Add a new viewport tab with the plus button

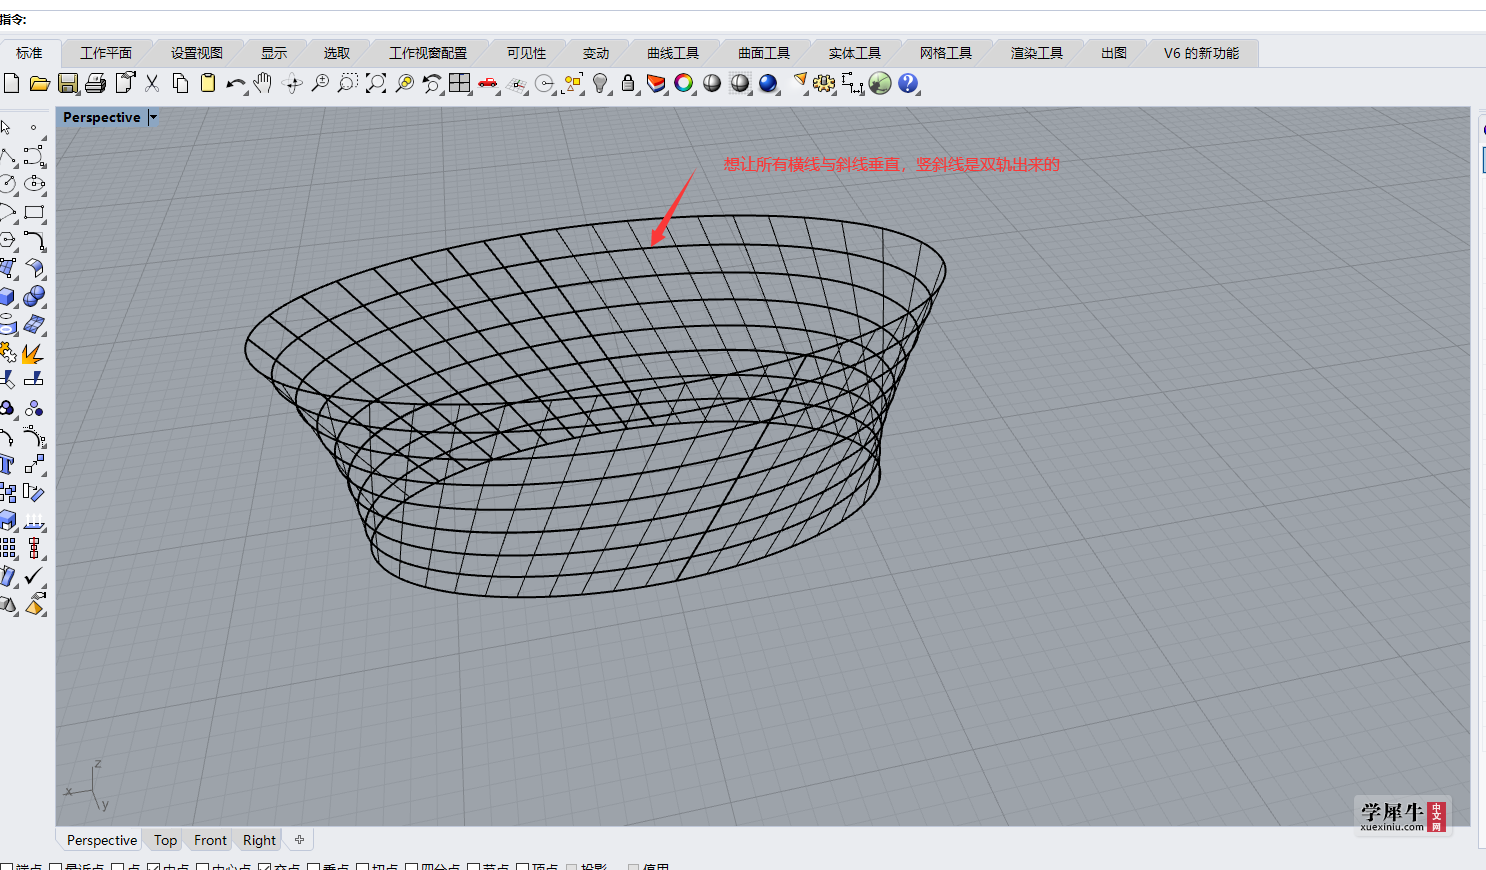click(299, 840)
